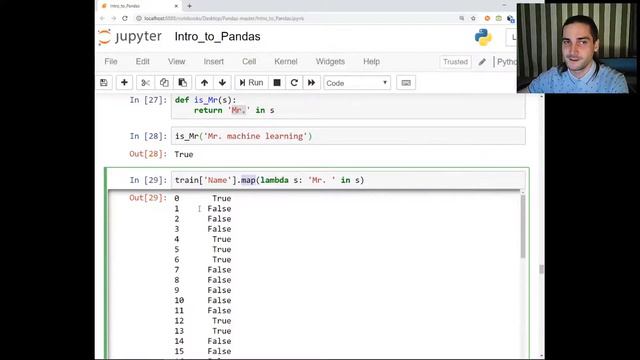Open the Edit menu
This screenshot has width=640, height=360.
(x=142, y=62)
